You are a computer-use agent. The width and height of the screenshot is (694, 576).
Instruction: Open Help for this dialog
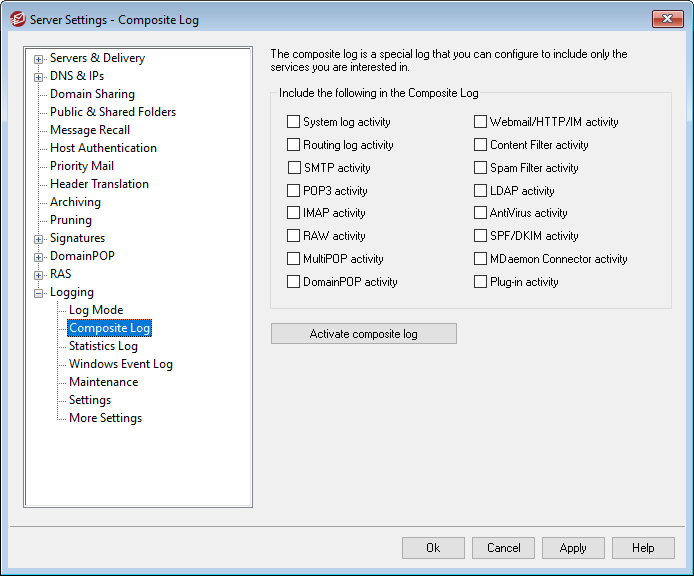(643, 548)
